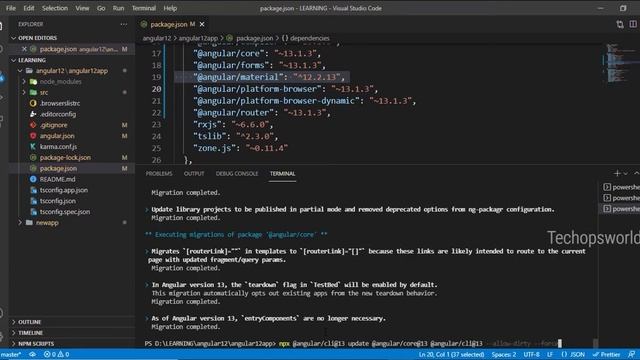Close package.json in Open Editors list
The width and height of the screenshot is (640, 360).
coord(24,49)
